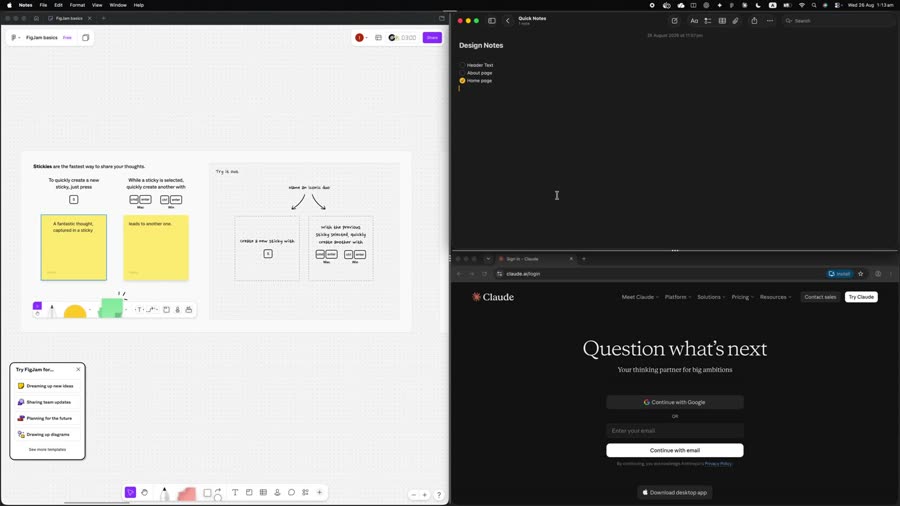Click the Try Claude button
The height and width of the screenshot is (506, 900).
tap(861, 297)
